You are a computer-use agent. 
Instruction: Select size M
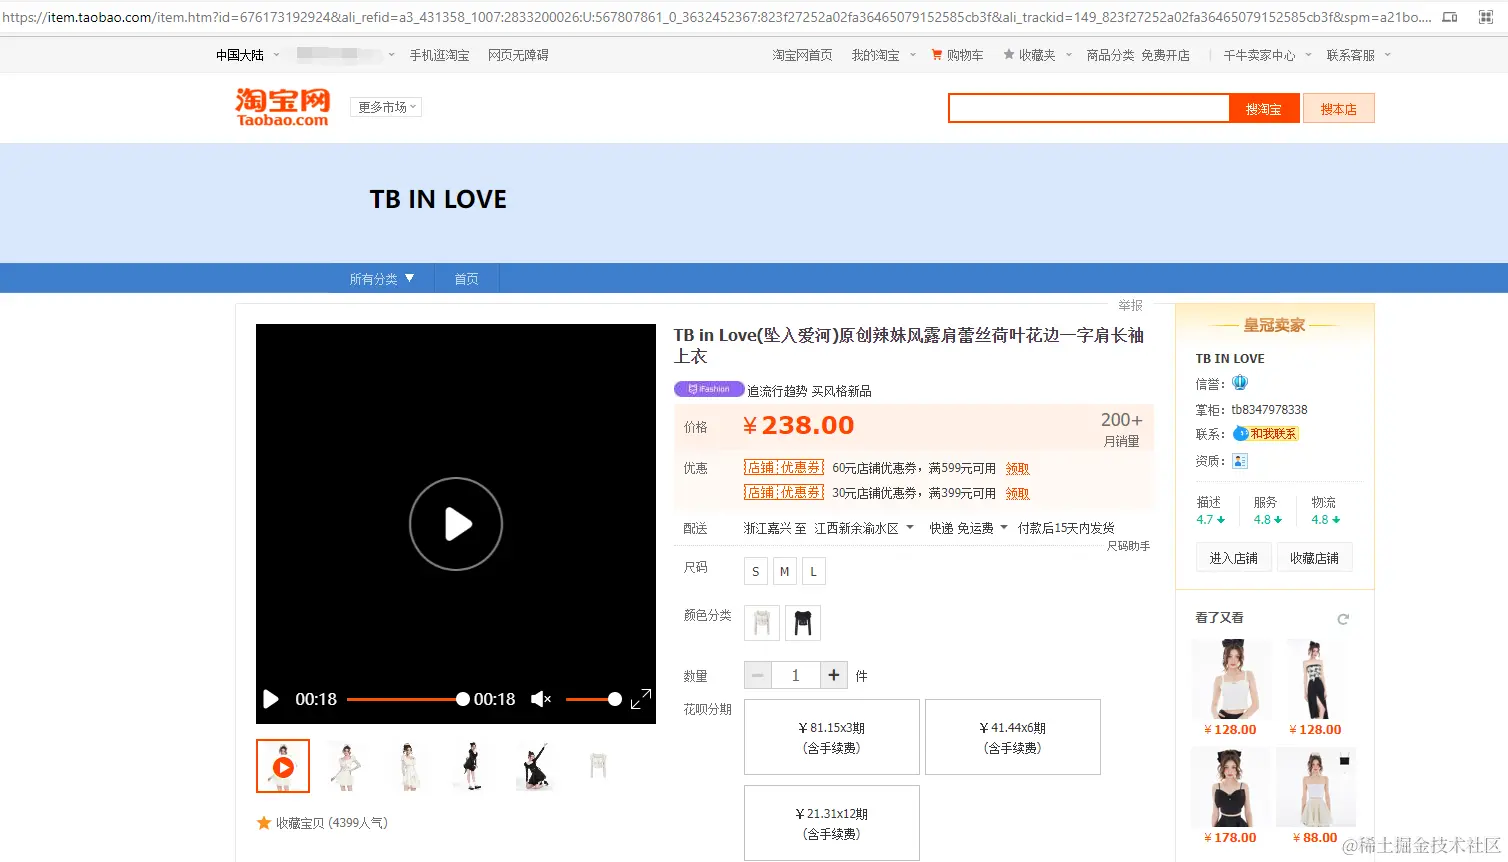click(x=785, y=572)
